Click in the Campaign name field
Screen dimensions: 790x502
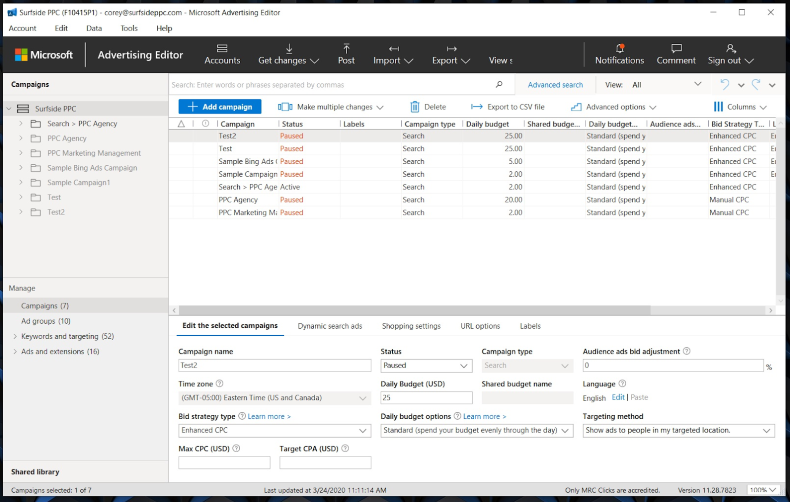tap(275, 365)
